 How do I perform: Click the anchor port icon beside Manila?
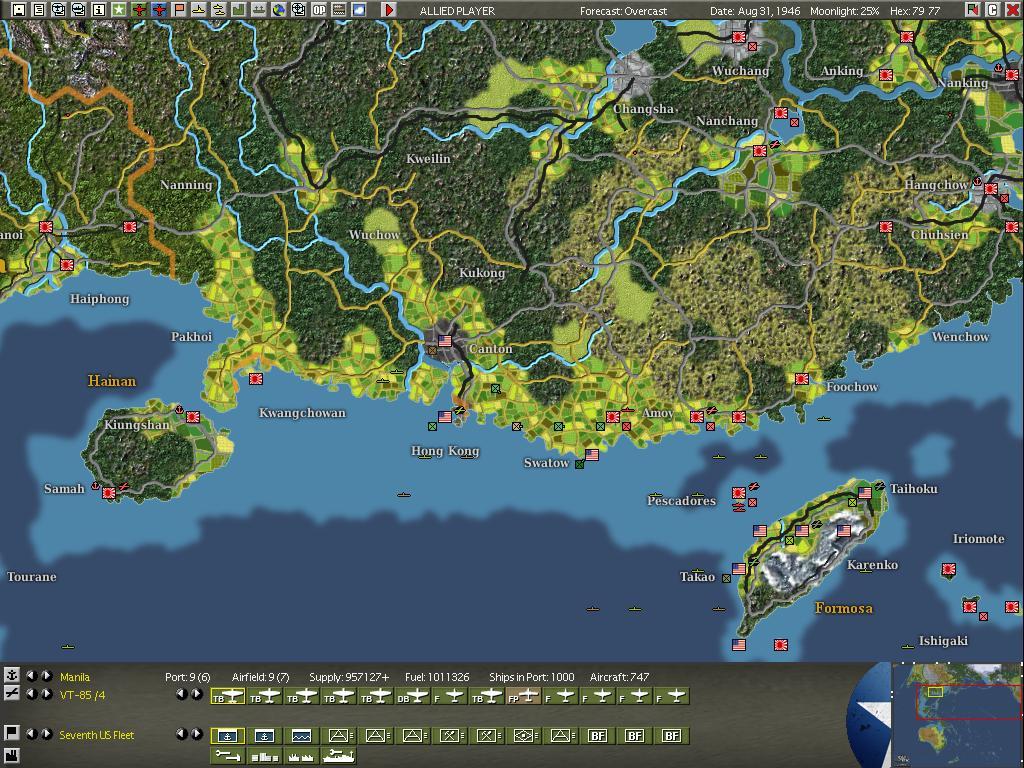[11, 676]
